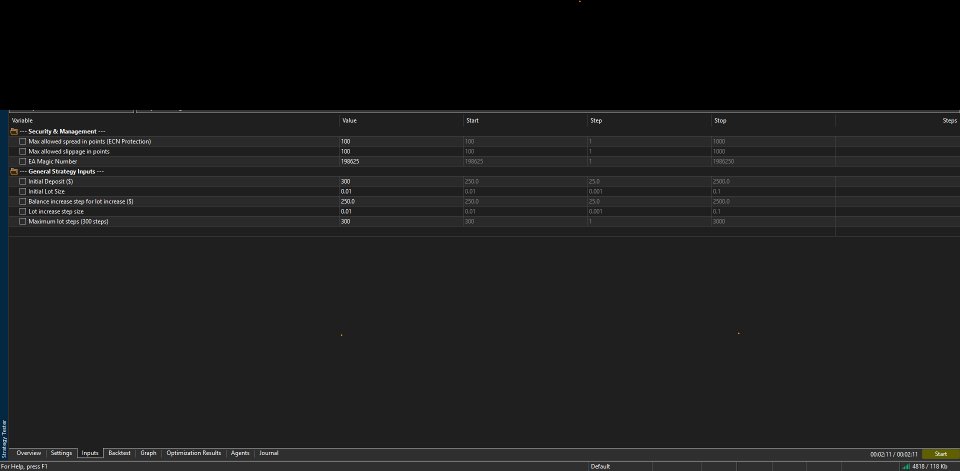Image resolution: width=960 pixels, height=471 pixels.
Task: Edit Lot increase step size value 0.01
Action: (x=401, y=211)
